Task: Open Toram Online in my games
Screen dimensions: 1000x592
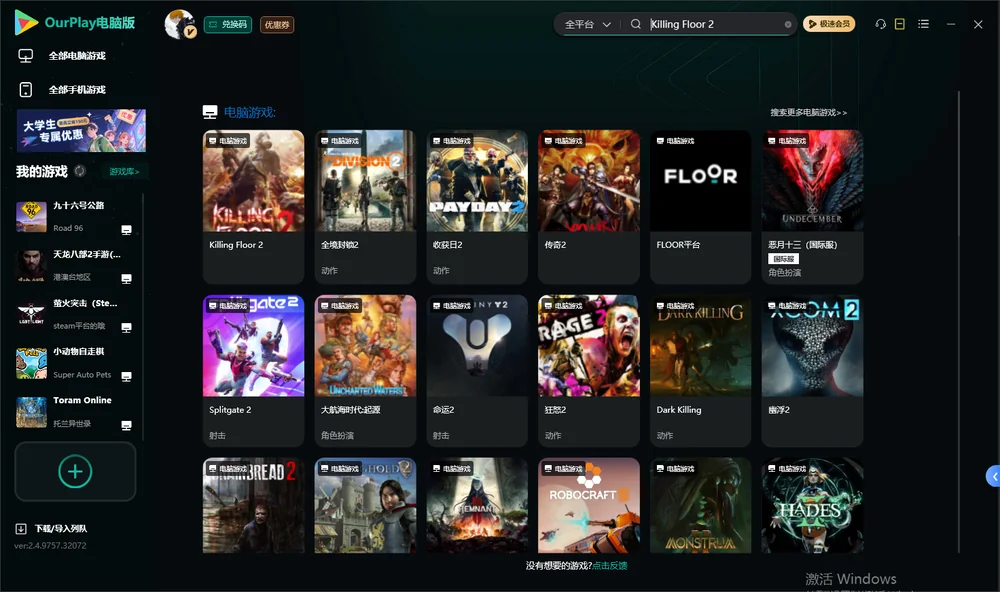Action: [x=73, y=412]
